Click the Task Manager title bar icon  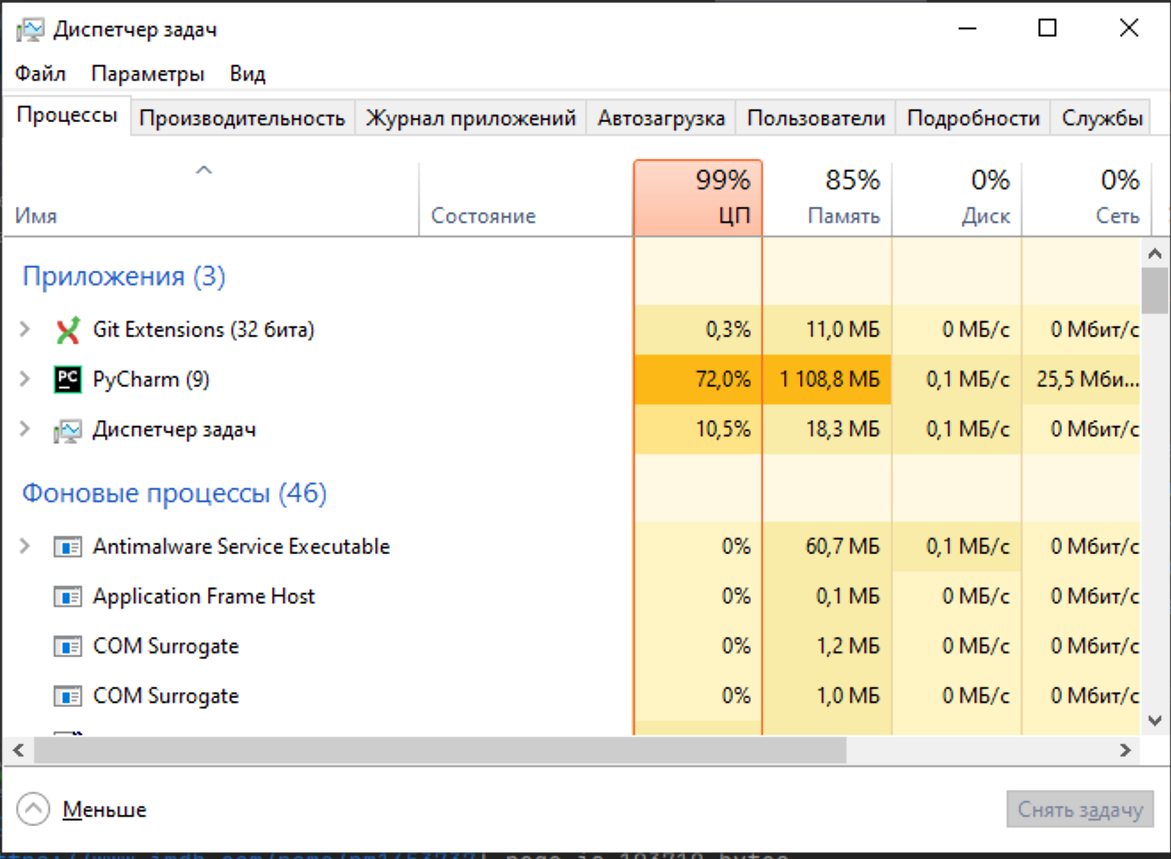click(x=30, y=30)
